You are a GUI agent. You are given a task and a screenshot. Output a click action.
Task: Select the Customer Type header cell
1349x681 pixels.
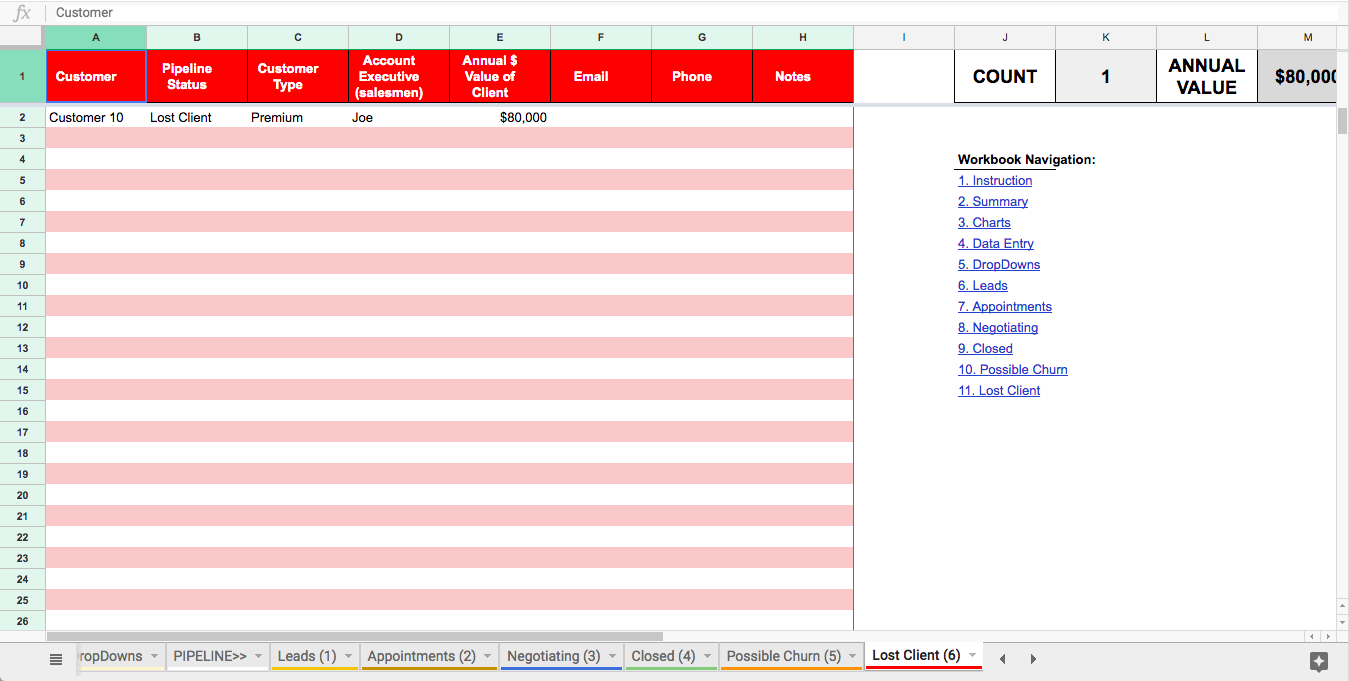(298, 76)
